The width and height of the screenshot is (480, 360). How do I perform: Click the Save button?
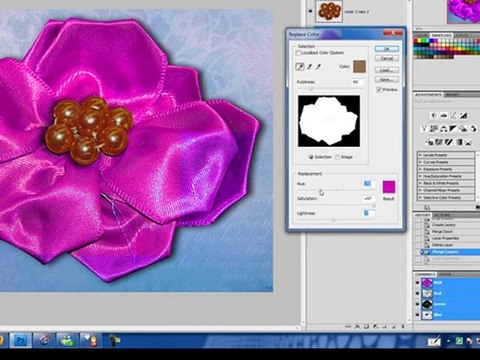[x=387, y=80]
